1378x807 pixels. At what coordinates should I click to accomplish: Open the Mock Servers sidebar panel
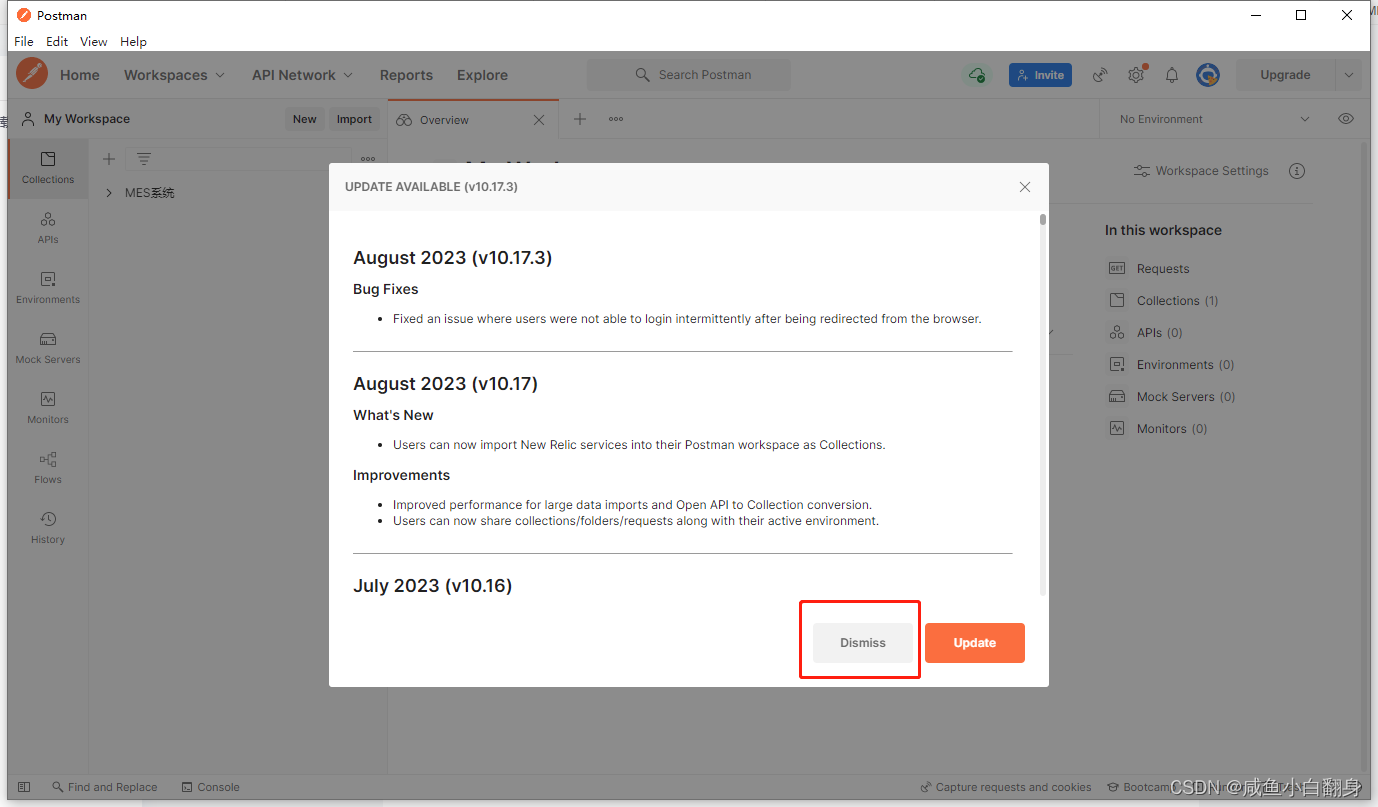click(x=48, y=348)
